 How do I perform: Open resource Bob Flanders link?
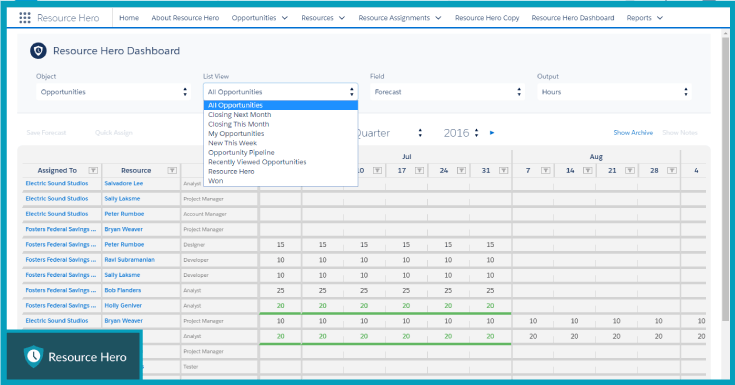click(x=123, y=290)
